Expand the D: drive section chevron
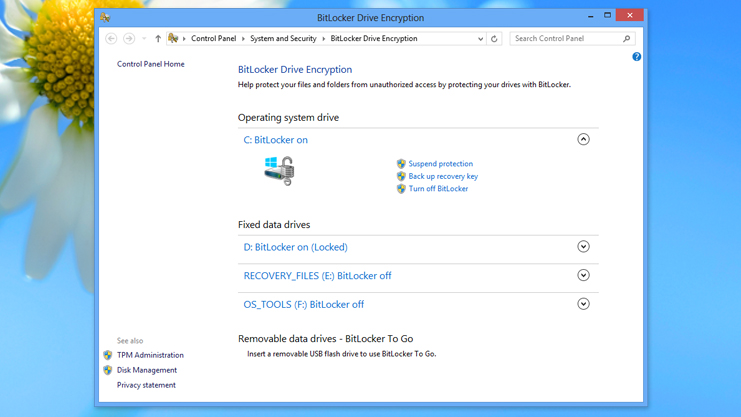Screen dimensions: 741x417 click(583, 246)
